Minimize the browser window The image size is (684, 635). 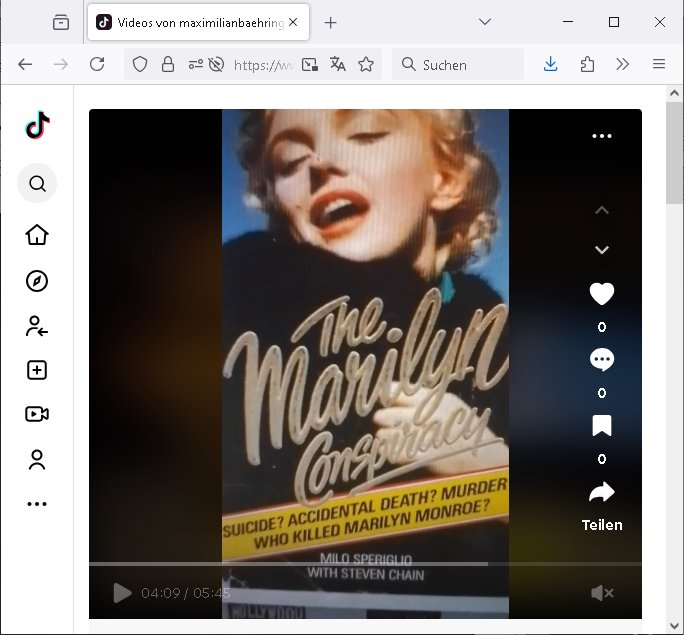(x=568, y=22)
